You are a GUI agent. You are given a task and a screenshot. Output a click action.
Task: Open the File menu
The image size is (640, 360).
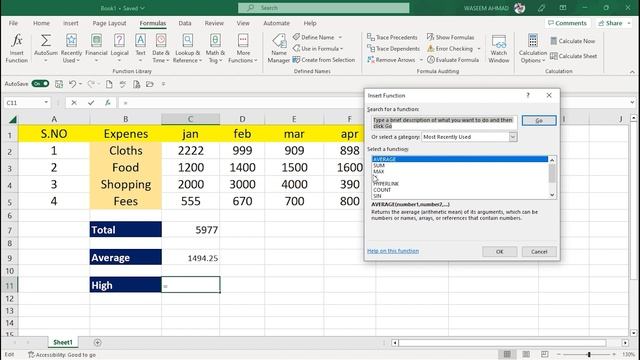click(13, 23)
